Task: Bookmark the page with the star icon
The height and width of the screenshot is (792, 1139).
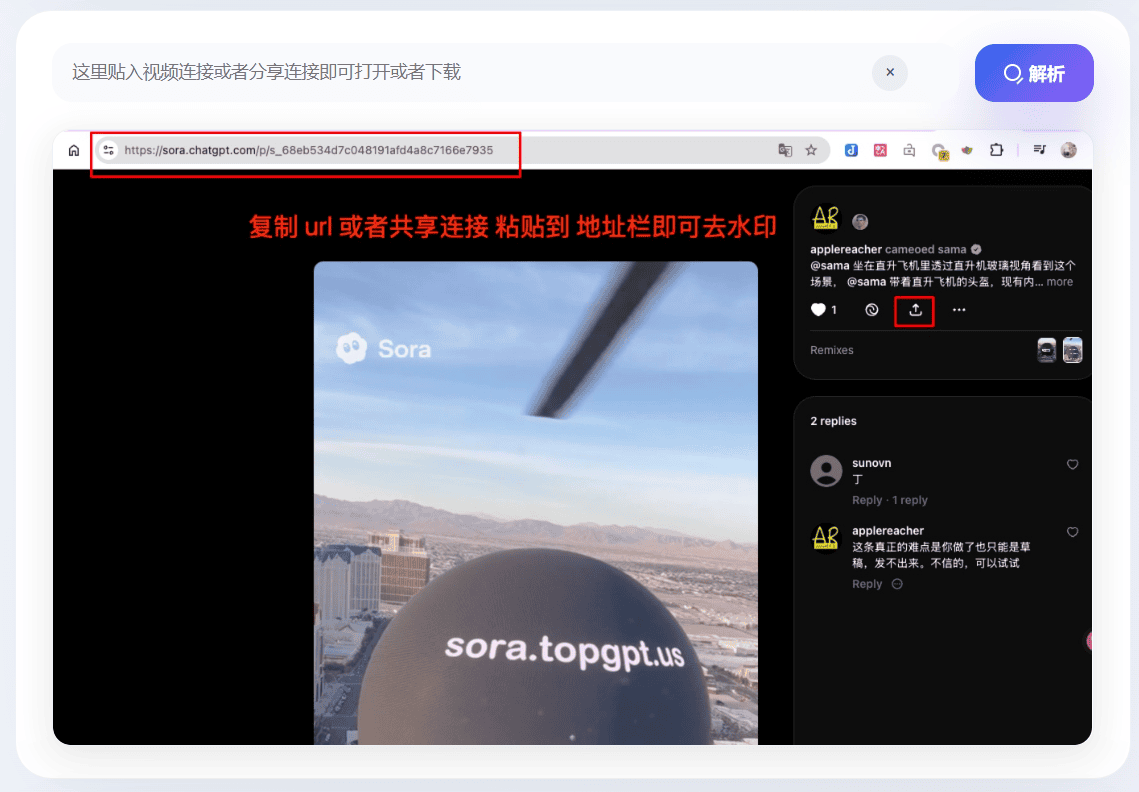Action: 811,150
